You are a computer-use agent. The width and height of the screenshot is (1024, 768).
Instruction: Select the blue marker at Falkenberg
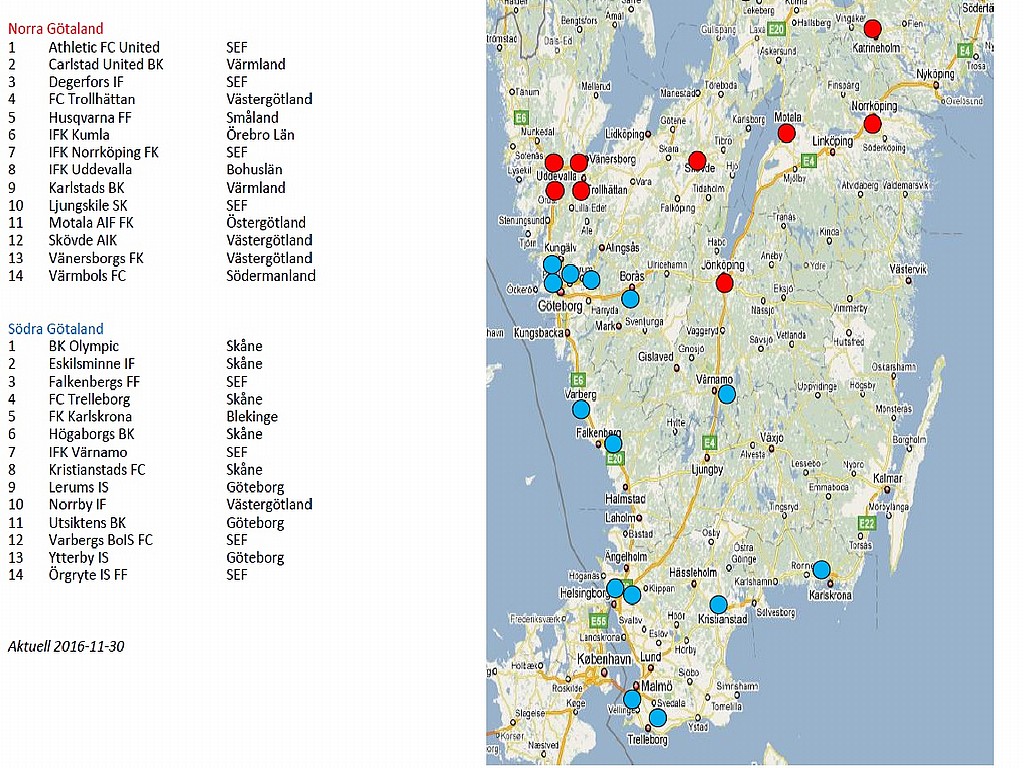click(x=613, y=444)
